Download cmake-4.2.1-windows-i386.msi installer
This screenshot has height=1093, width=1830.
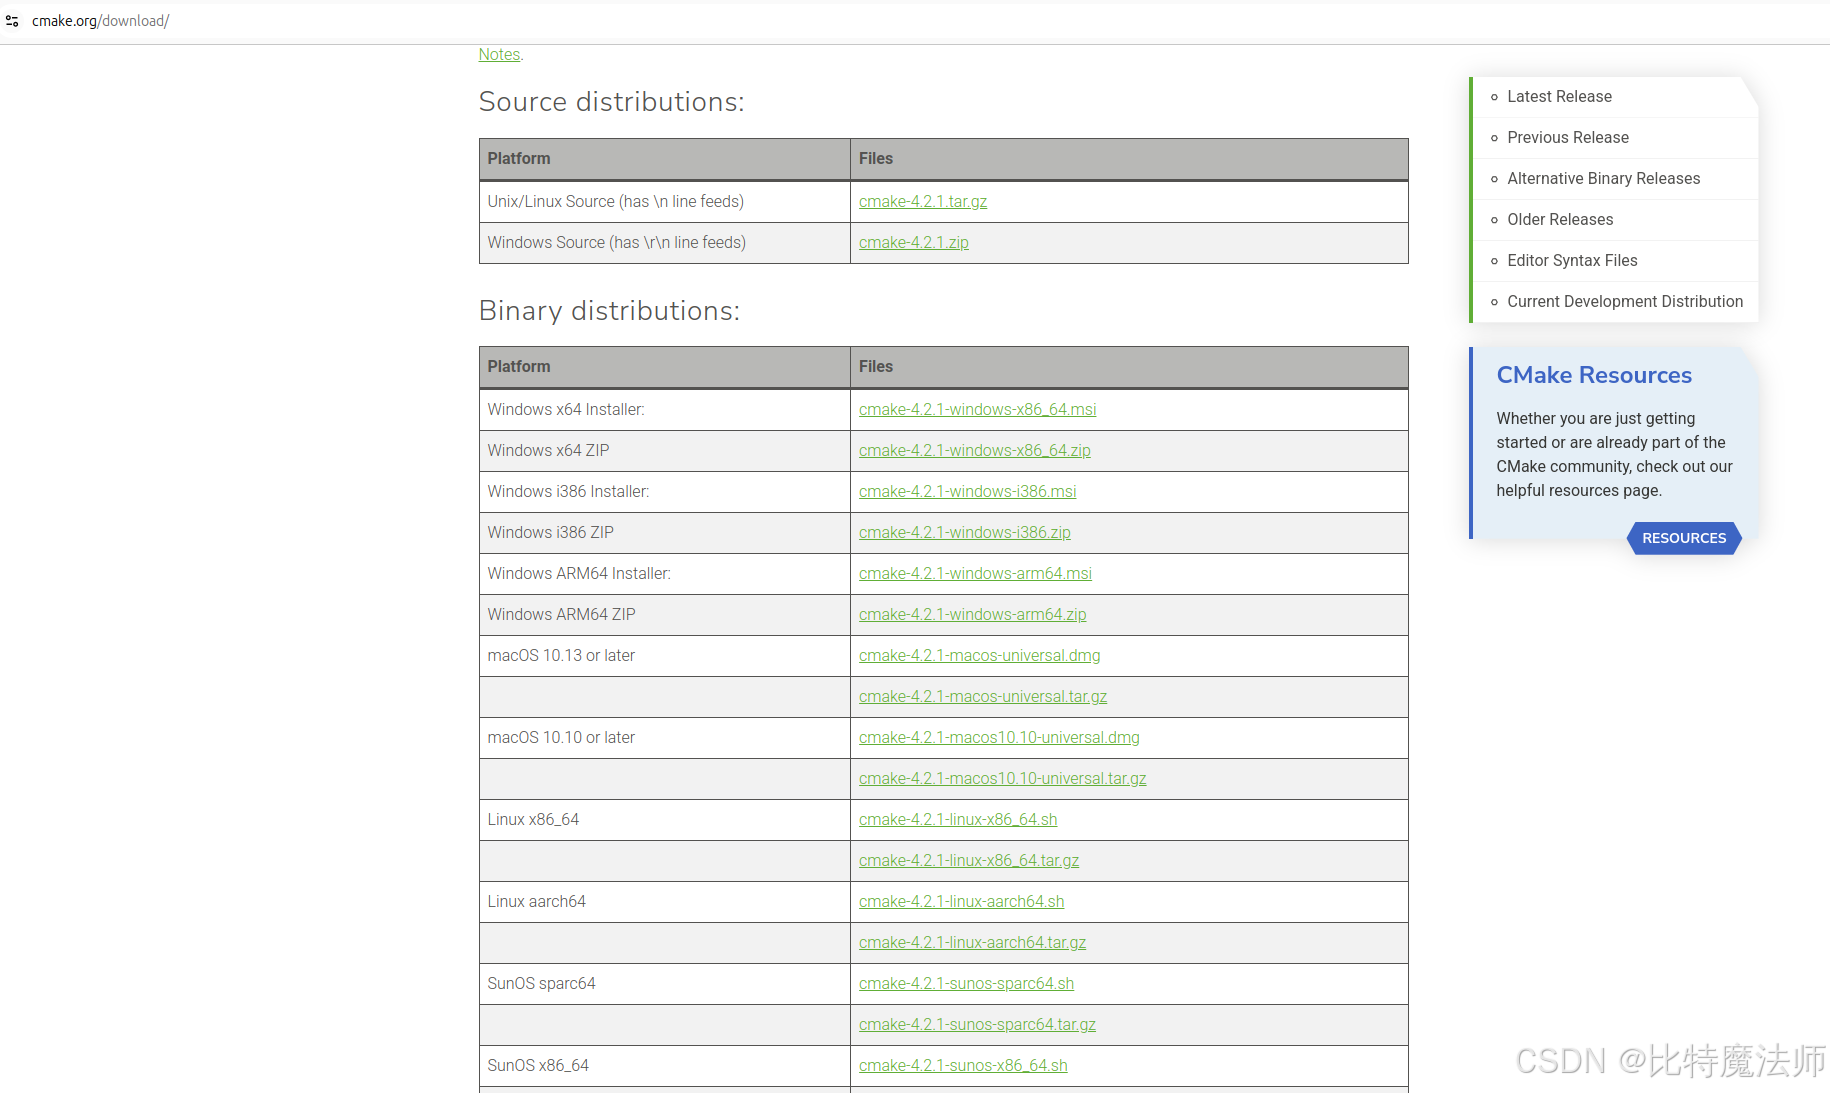click(x=967, y=492)
